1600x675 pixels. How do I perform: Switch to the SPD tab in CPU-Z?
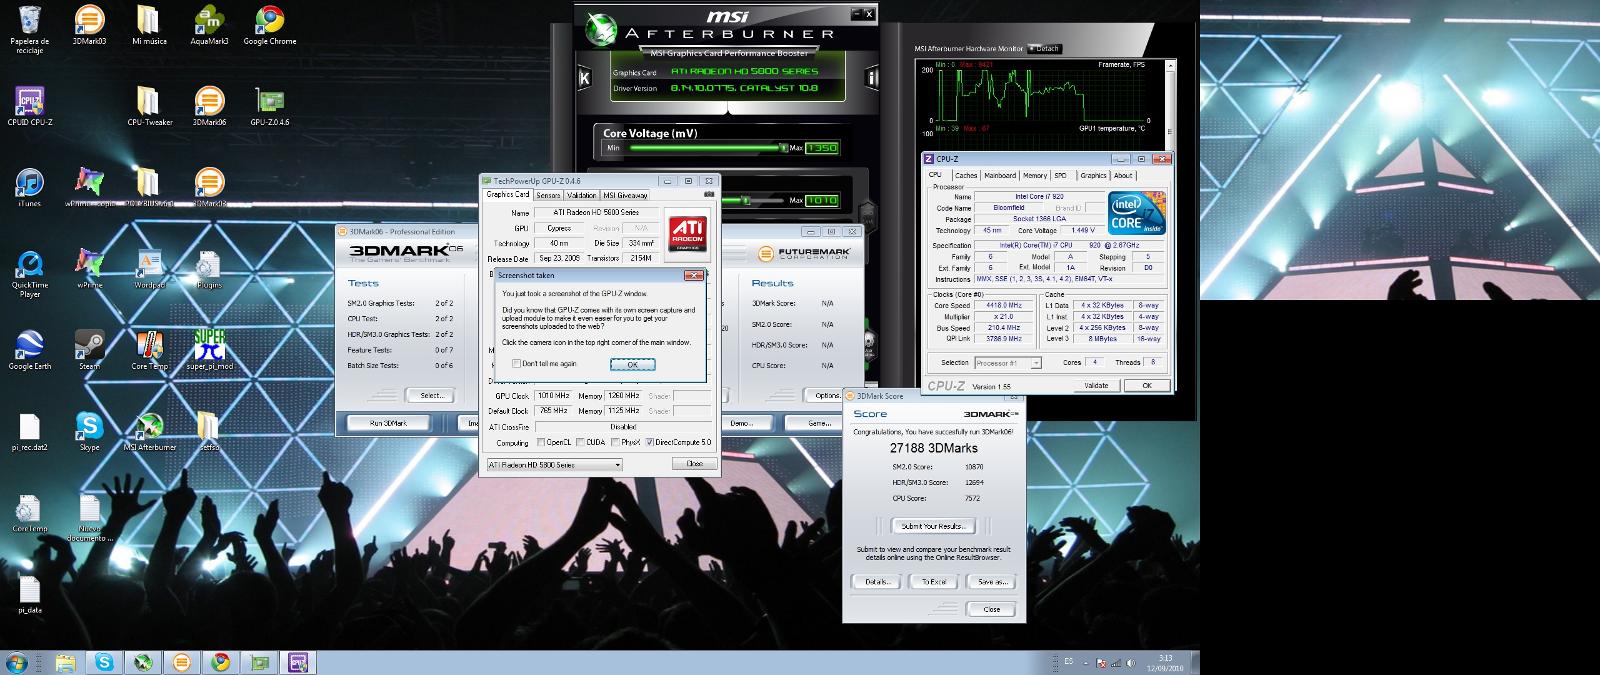pyautogui.click(x=1060, y=175)
